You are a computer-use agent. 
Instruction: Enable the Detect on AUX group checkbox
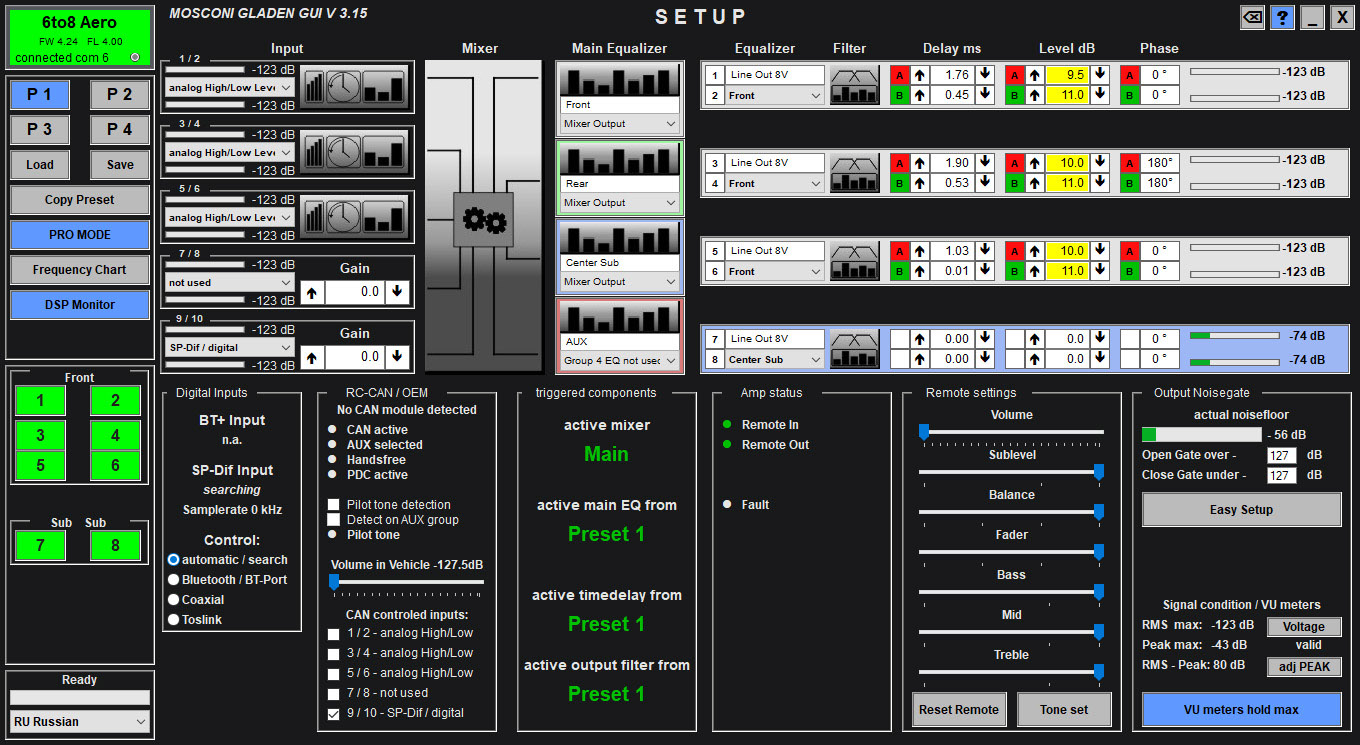click(x=334, y=520)
